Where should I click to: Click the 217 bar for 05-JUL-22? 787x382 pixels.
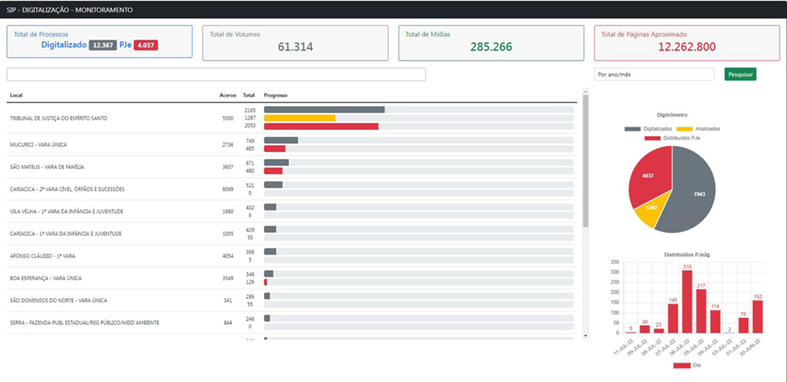pyautogui.click(x=701, y=311)
